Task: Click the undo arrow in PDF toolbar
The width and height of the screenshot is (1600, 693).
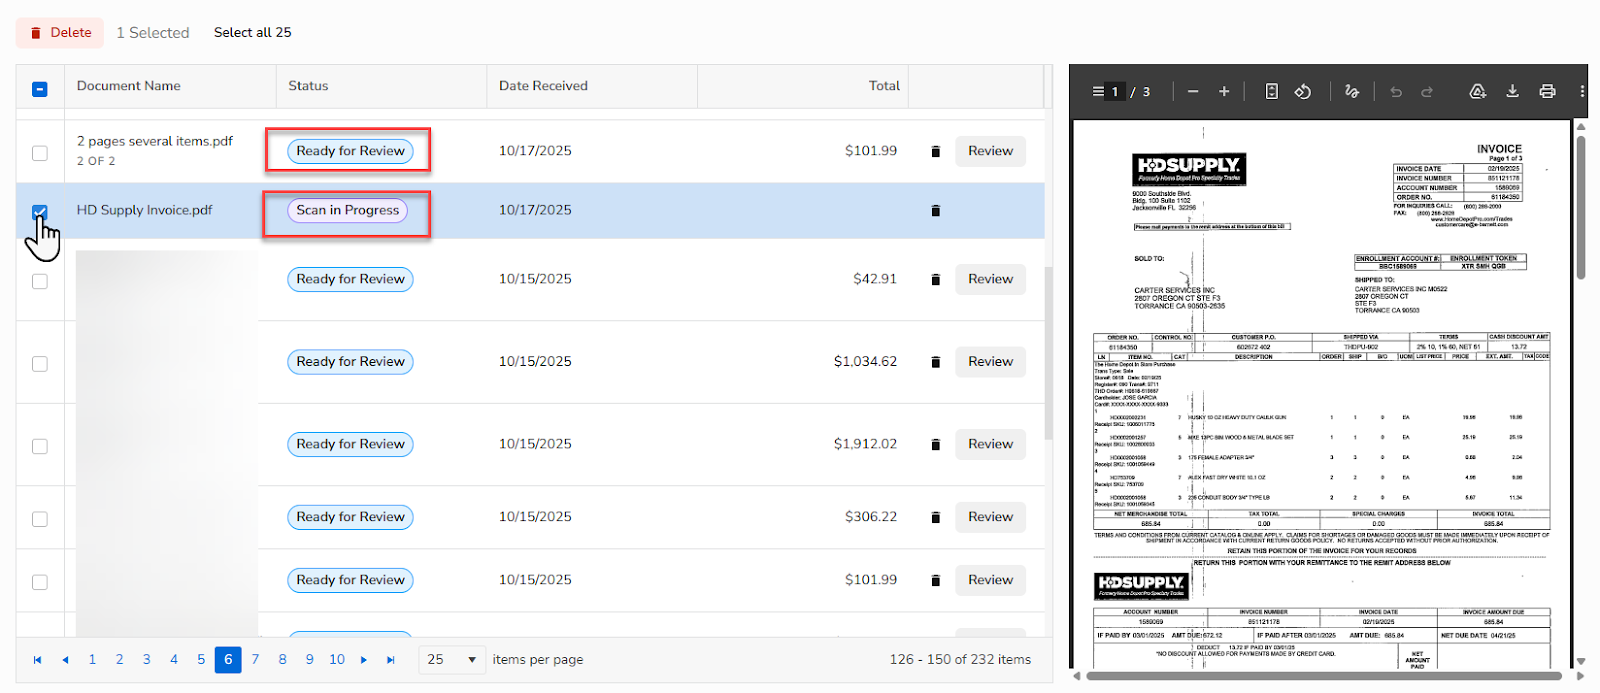Action: 1396,91
